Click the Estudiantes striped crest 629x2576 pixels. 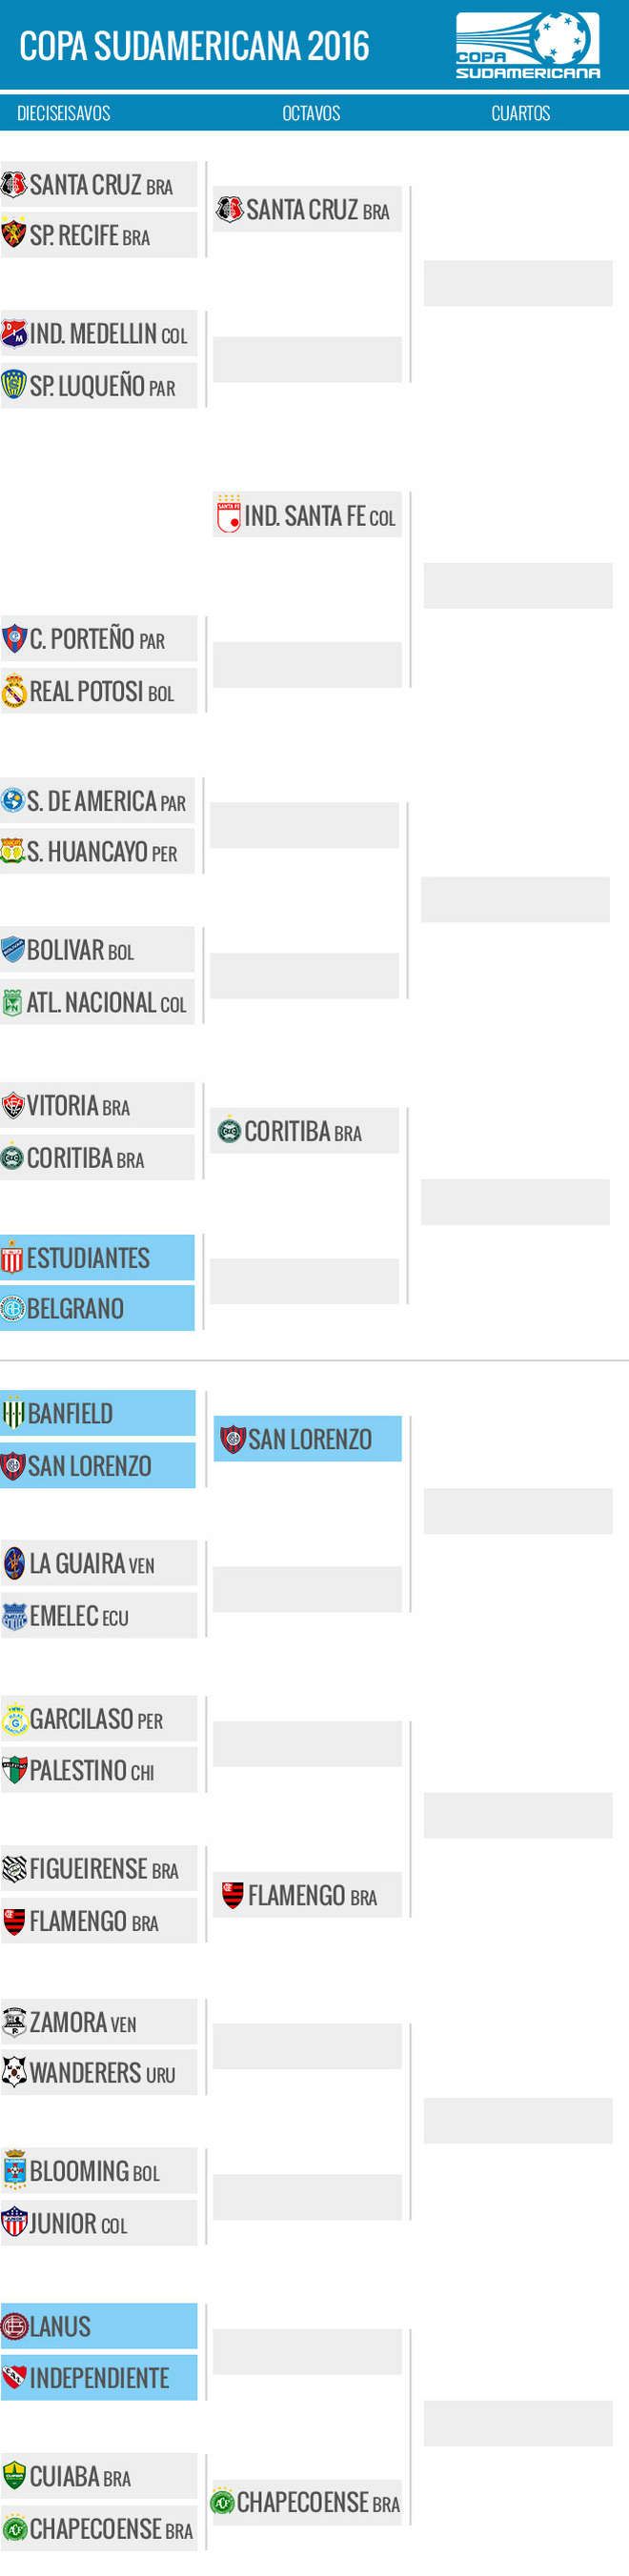[12, 1258]
